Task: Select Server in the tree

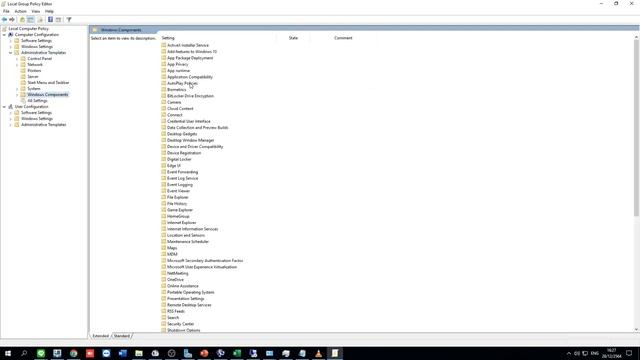Action: (x=33, y=77)
